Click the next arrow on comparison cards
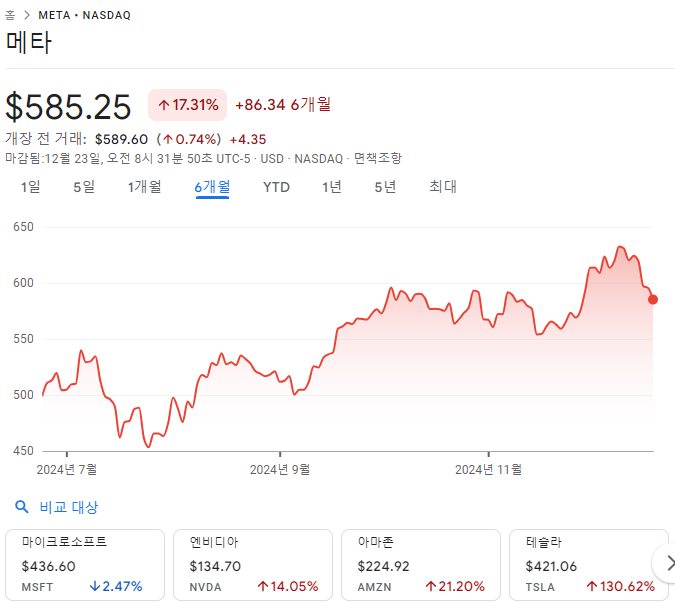 click(667, 563)
